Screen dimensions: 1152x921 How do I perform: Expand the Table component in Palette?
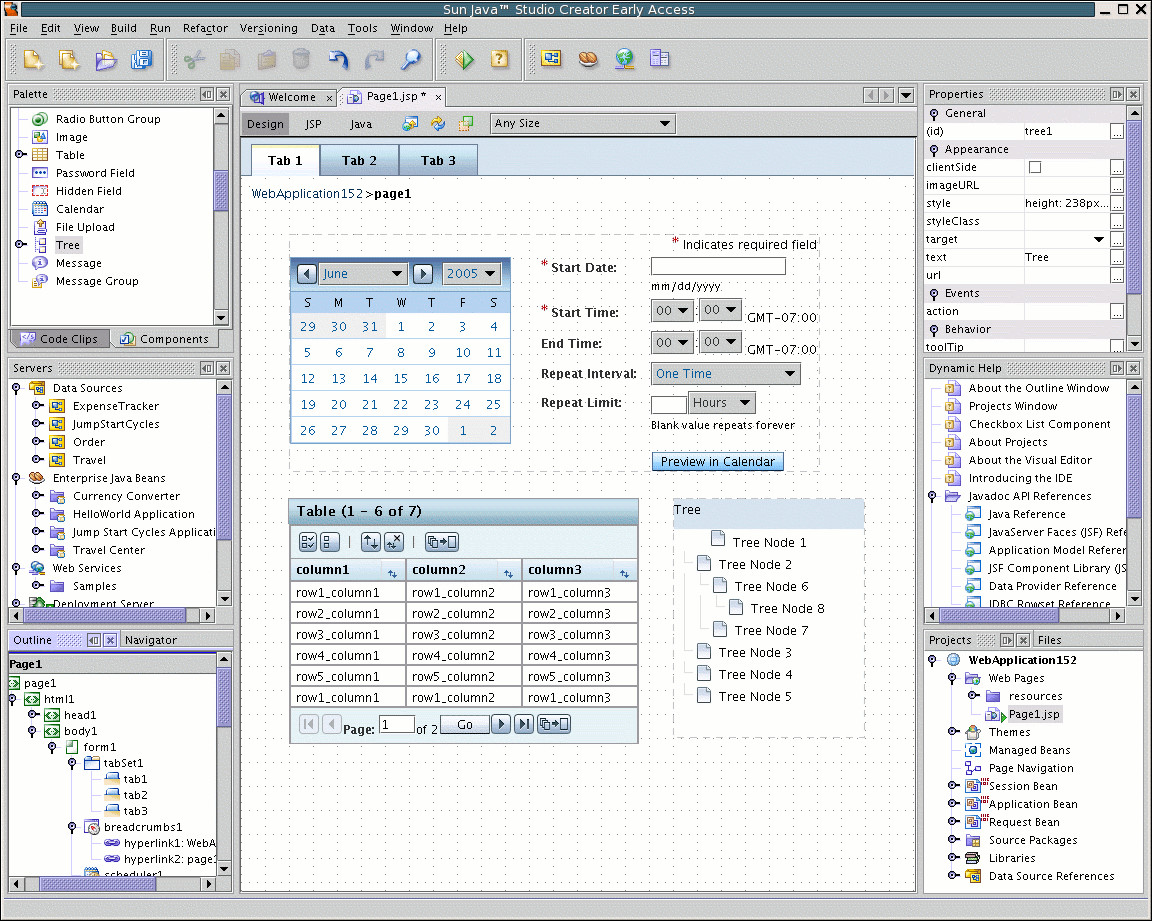pos(21,154)
